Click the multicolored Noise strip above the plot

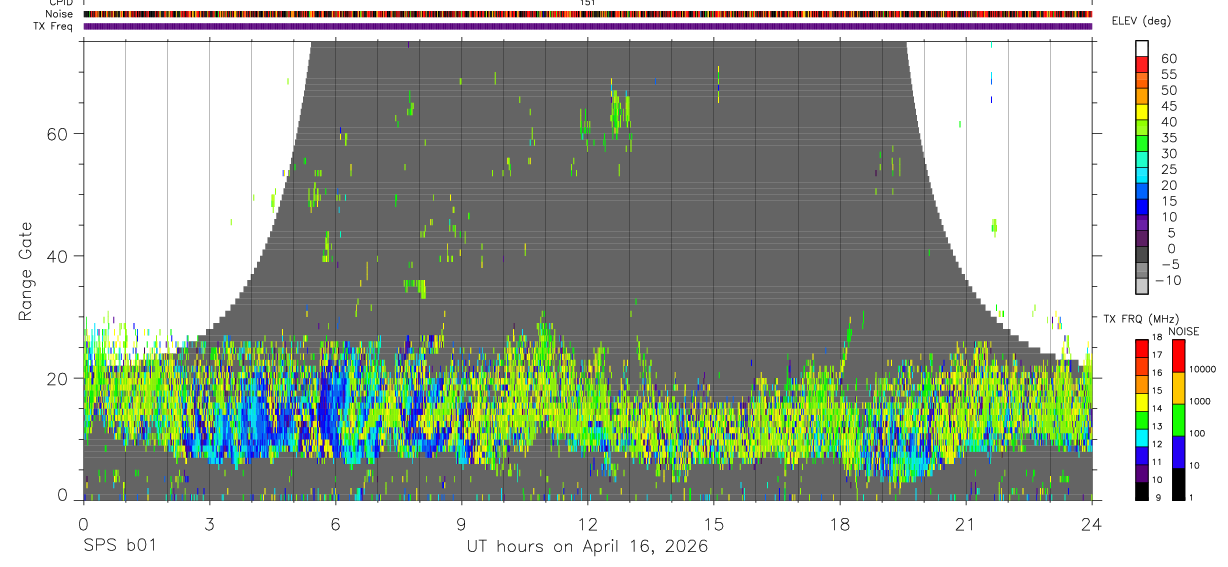click(587, 14)
